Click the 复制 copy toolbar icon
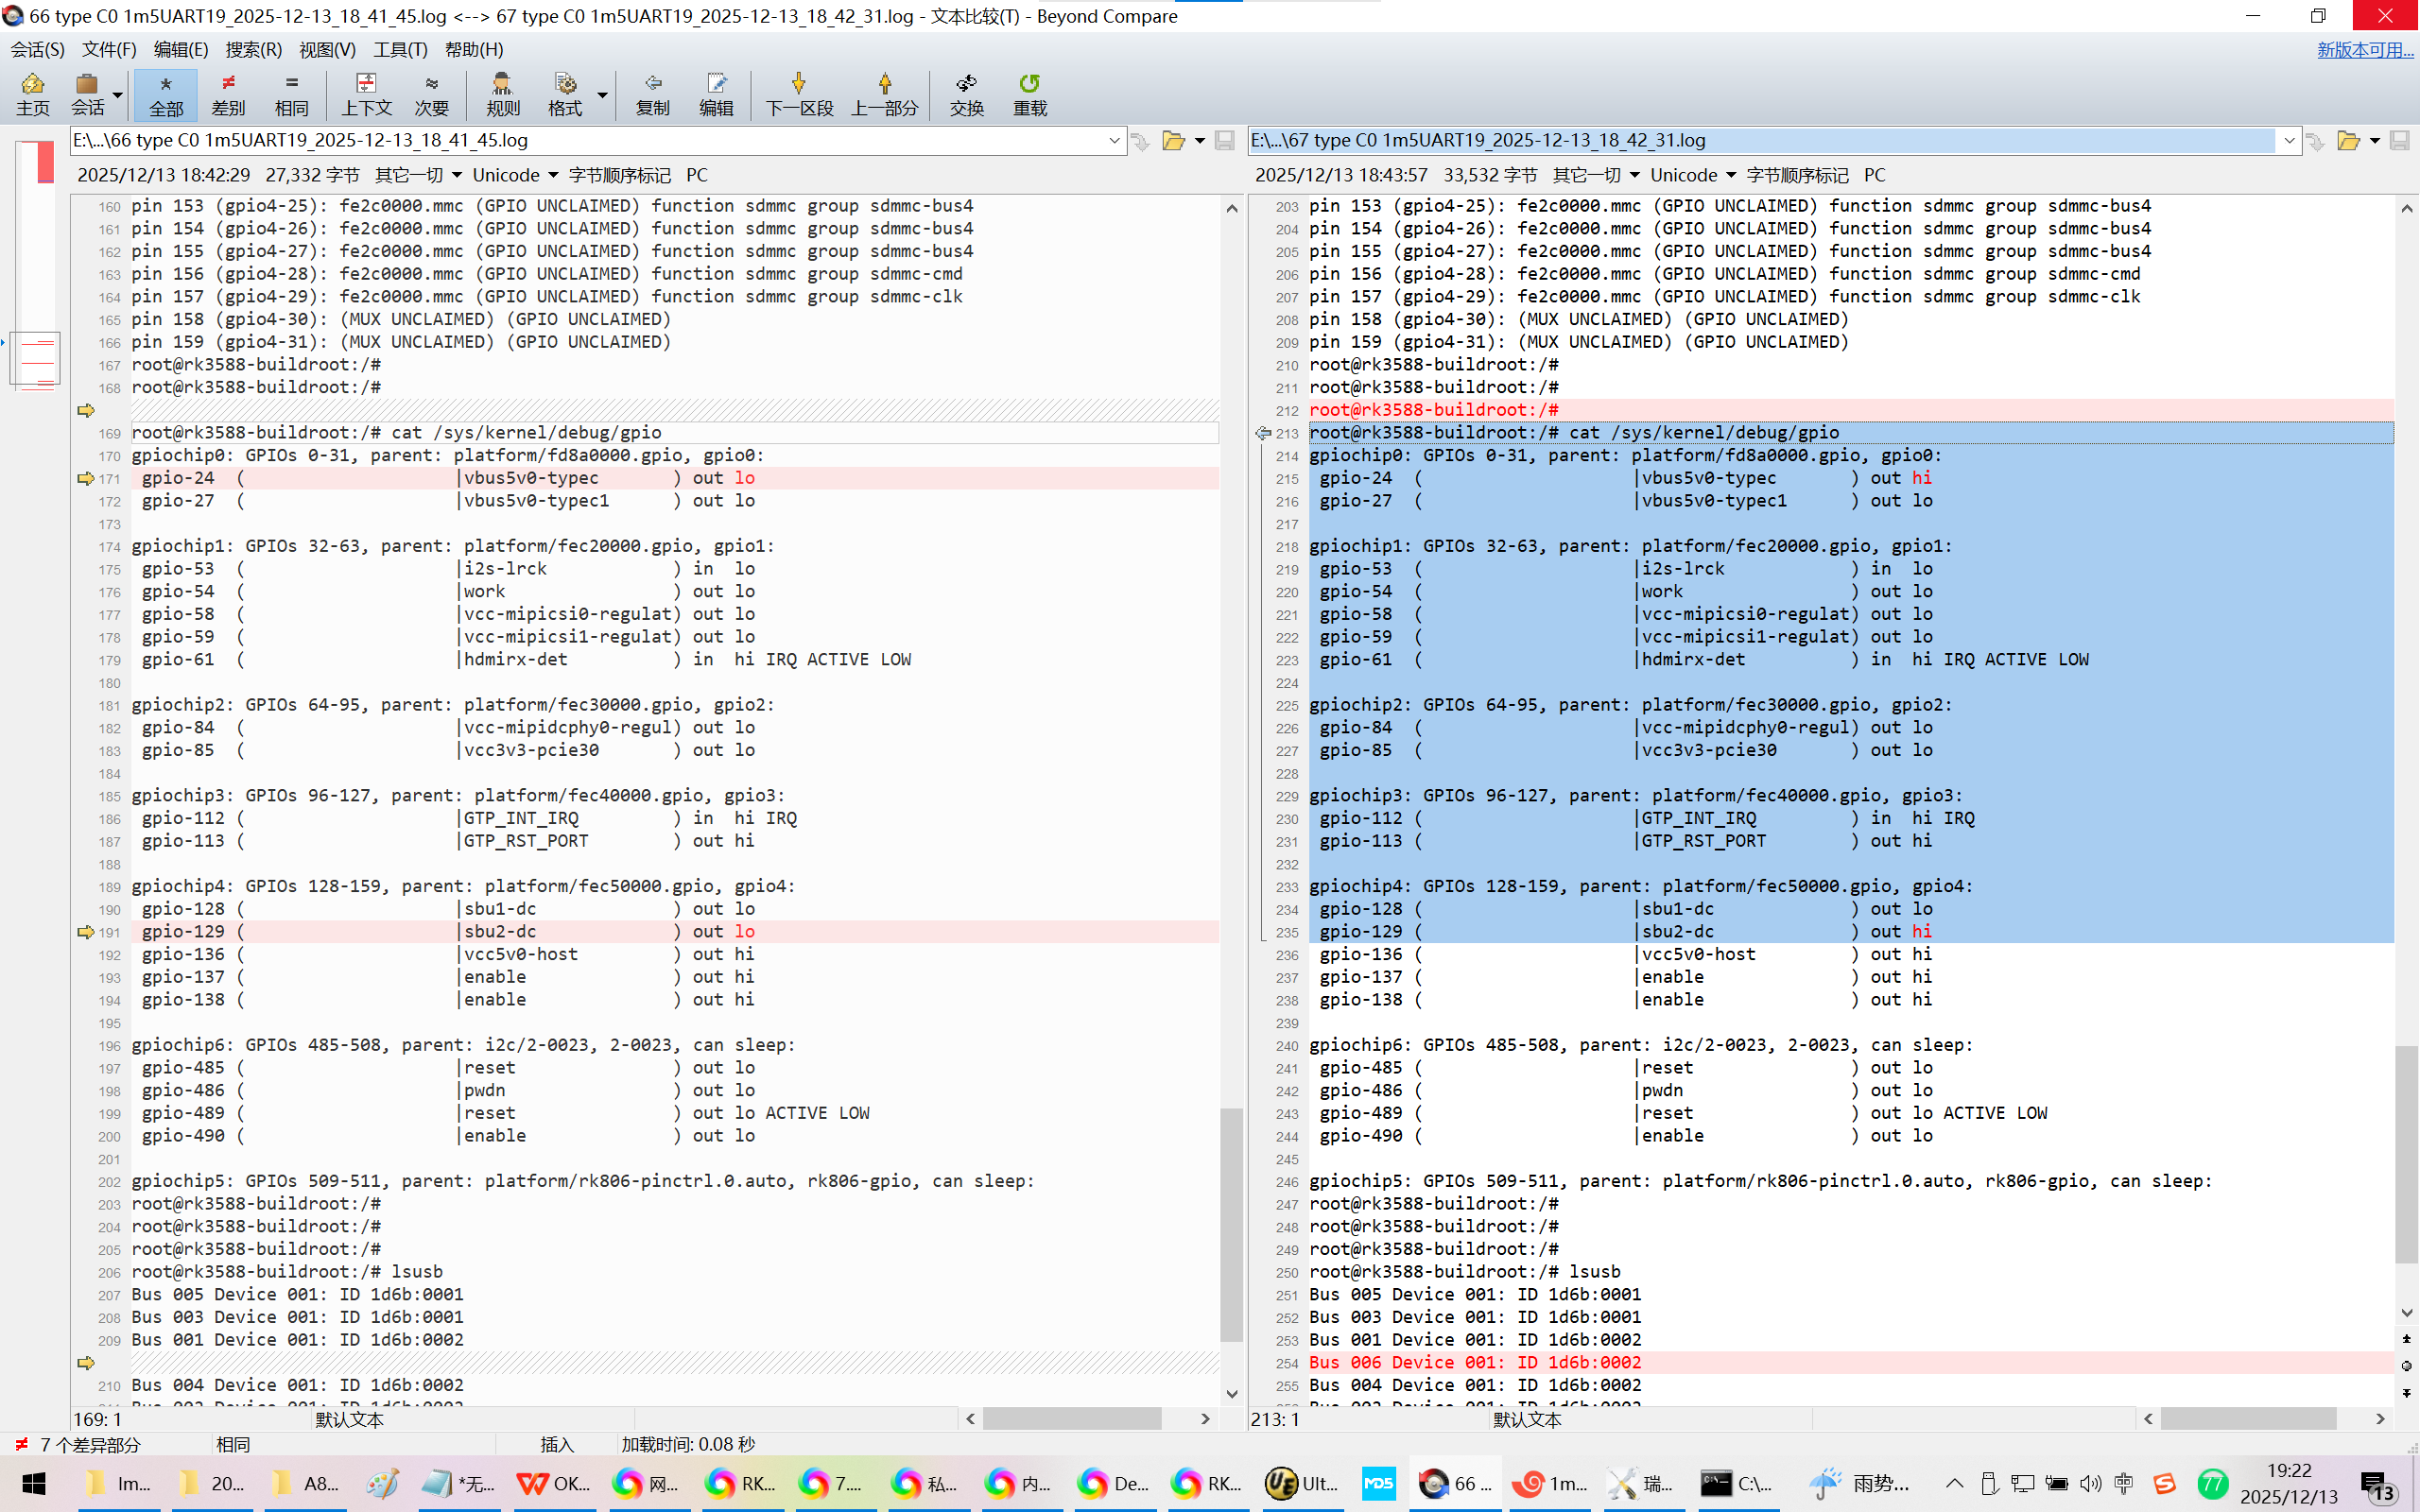Screen dimensions: 2420x1512 (x=653, y=94)
